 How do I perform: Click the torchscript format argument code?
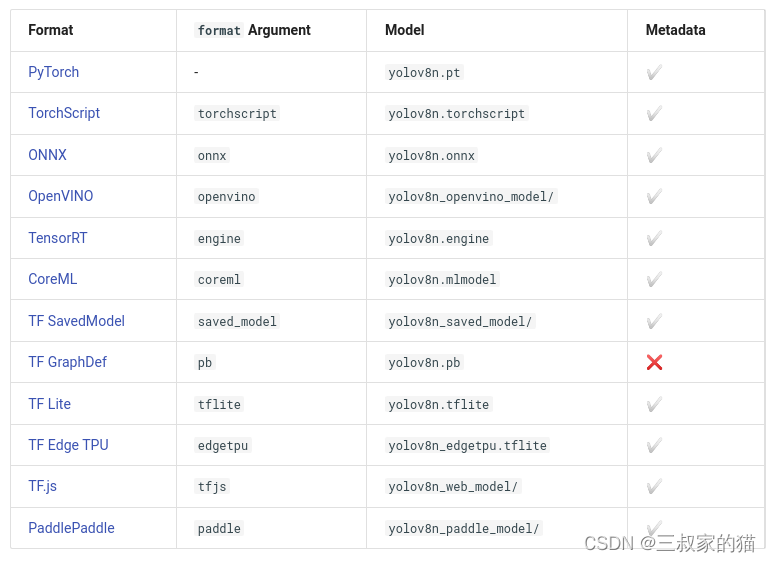237,114
